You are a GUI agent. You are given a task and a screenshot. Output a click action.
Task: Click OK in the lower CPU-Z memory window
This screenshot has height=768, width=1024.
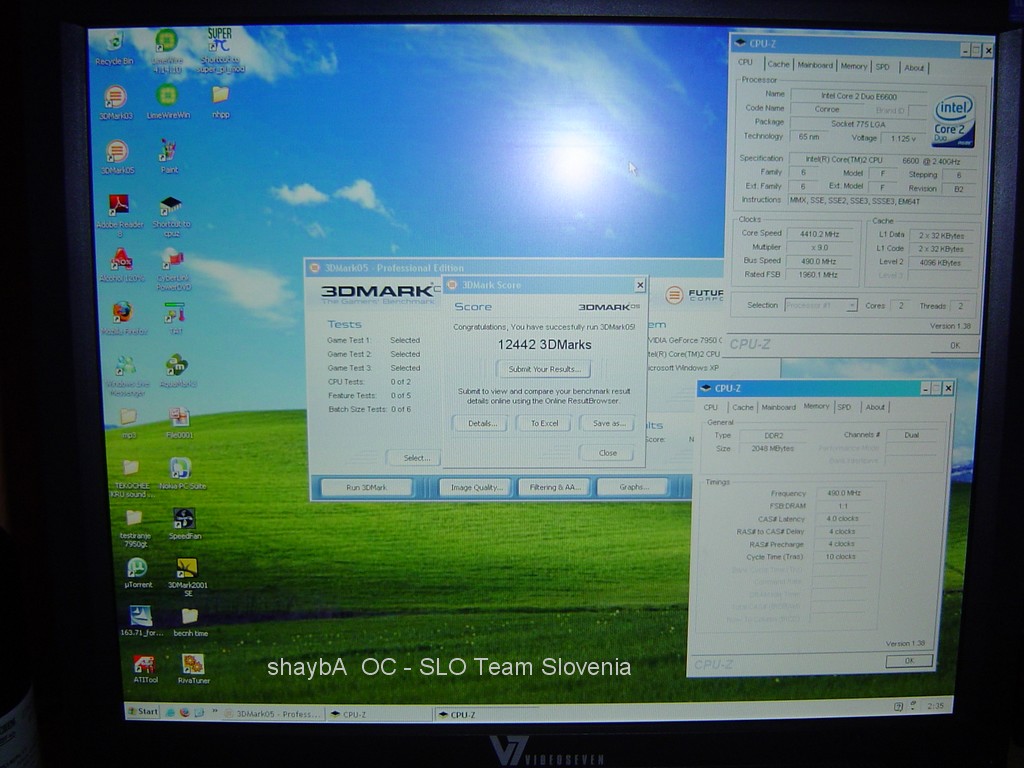909,661
